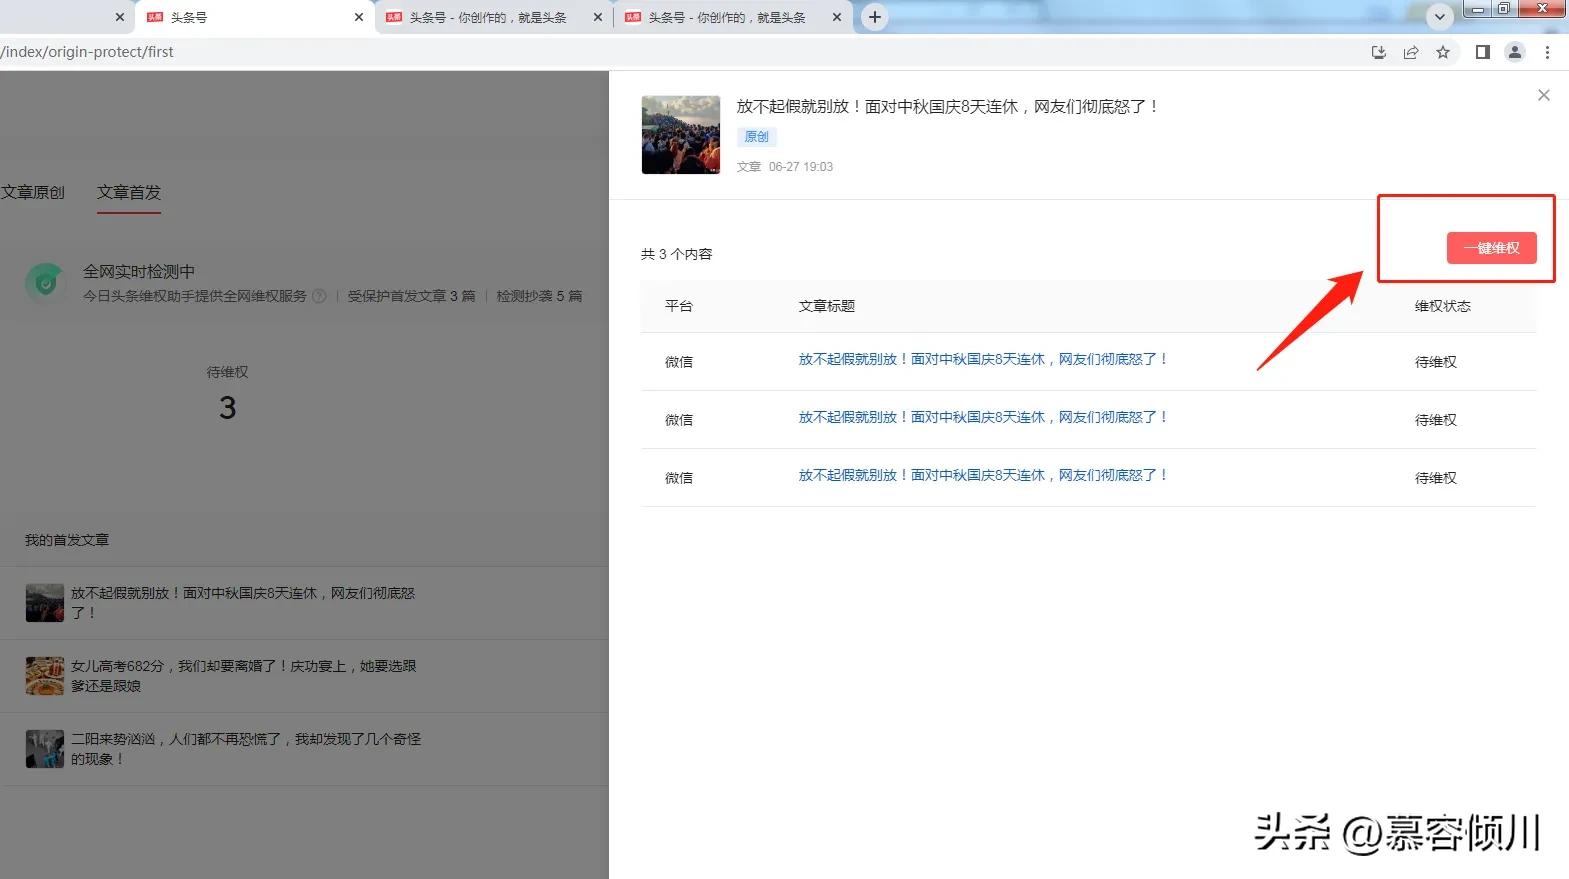
Task: Click the 文章标题 column header
Action: [826, 306]
